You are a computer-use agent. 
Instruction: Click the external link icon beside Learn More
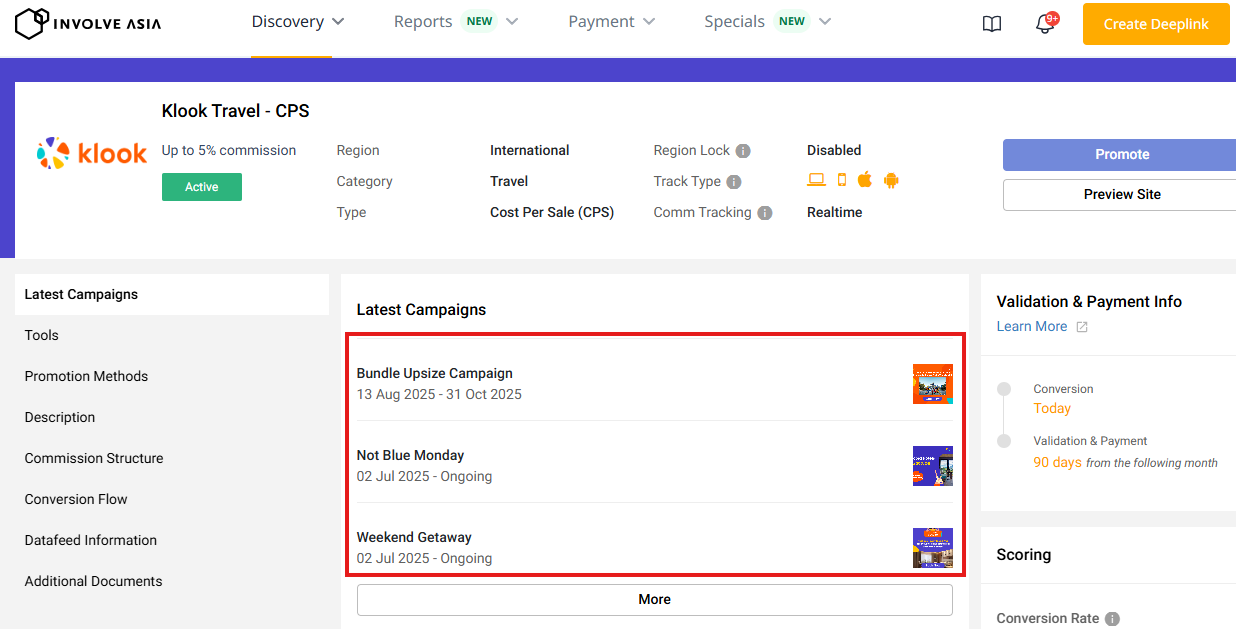(1082, 327)
